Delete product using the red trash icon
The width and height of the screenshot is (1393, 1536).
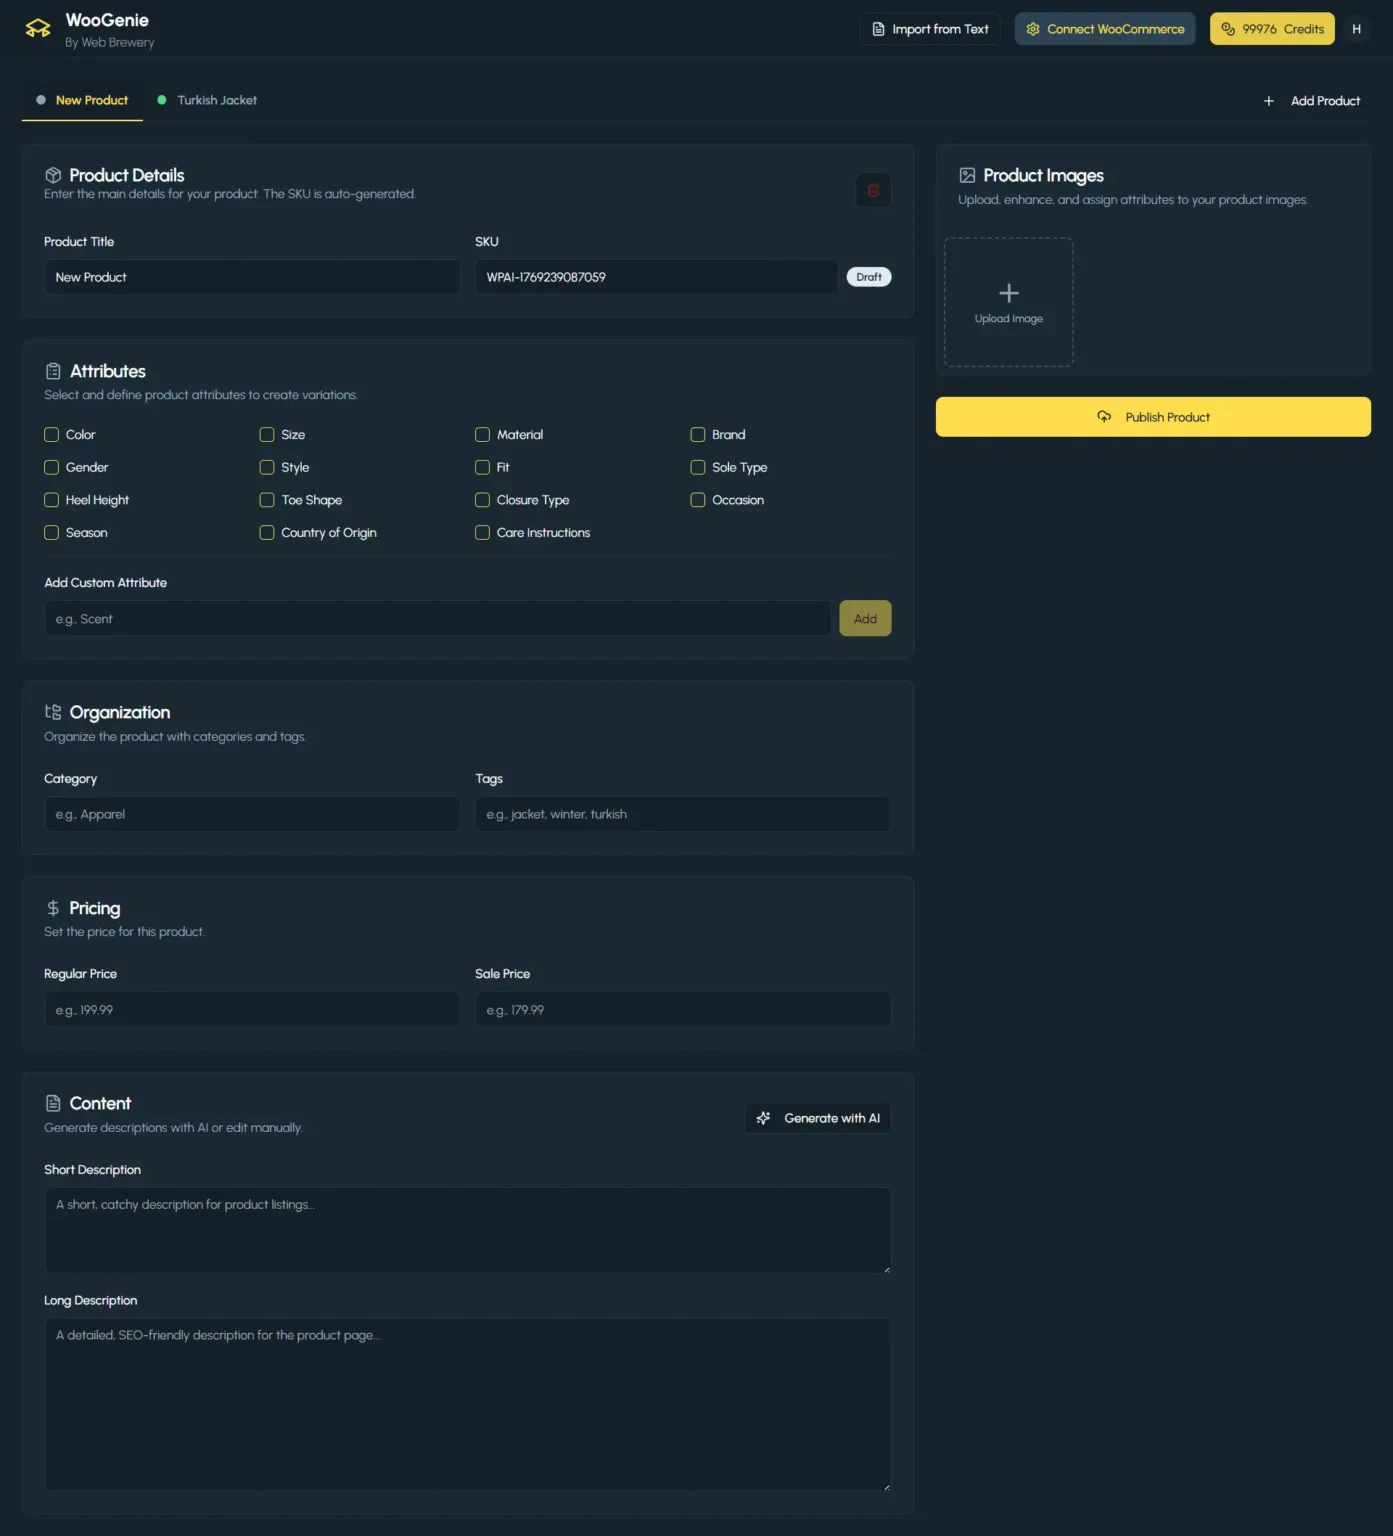(873, 190)
